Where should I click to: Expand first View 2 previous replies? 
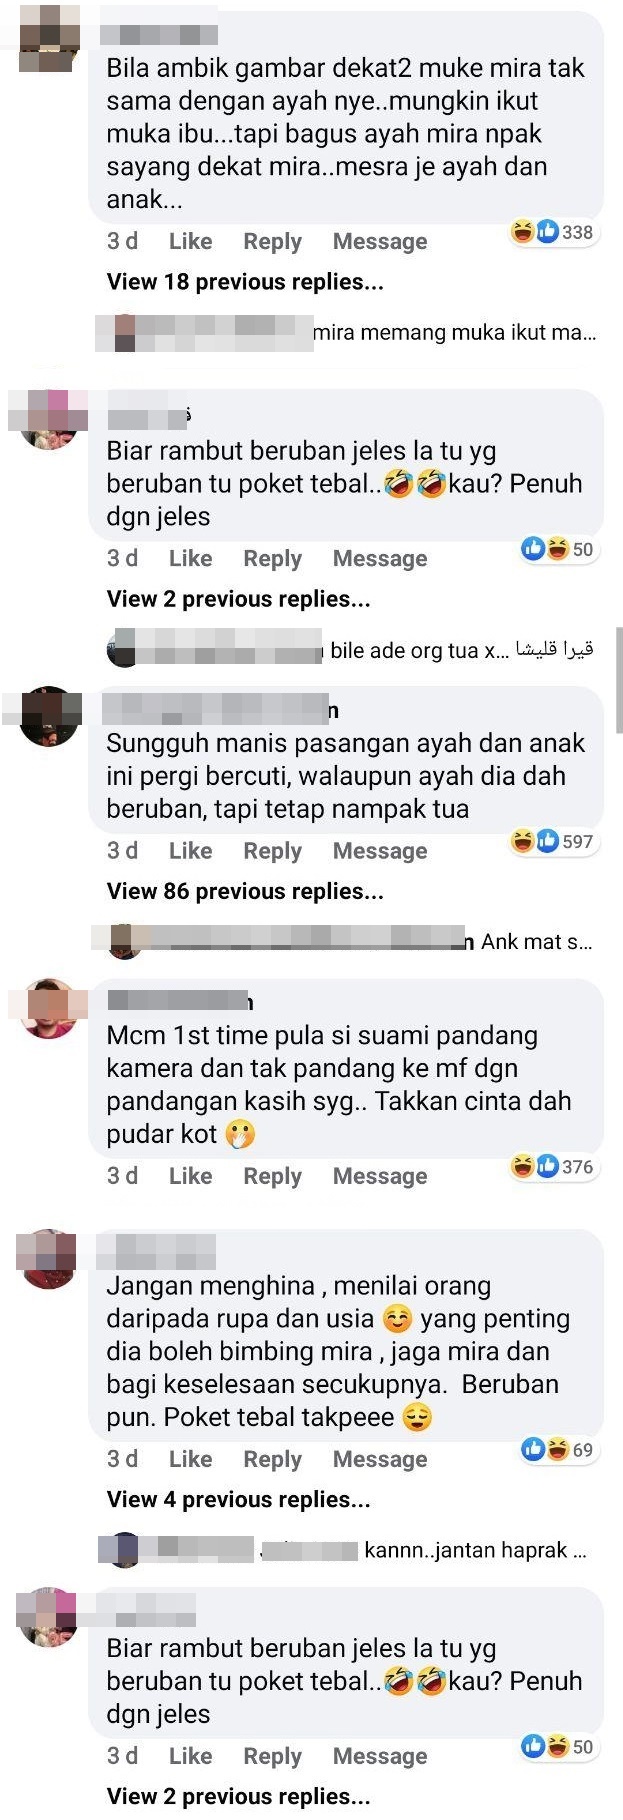[x=239, y=599]
